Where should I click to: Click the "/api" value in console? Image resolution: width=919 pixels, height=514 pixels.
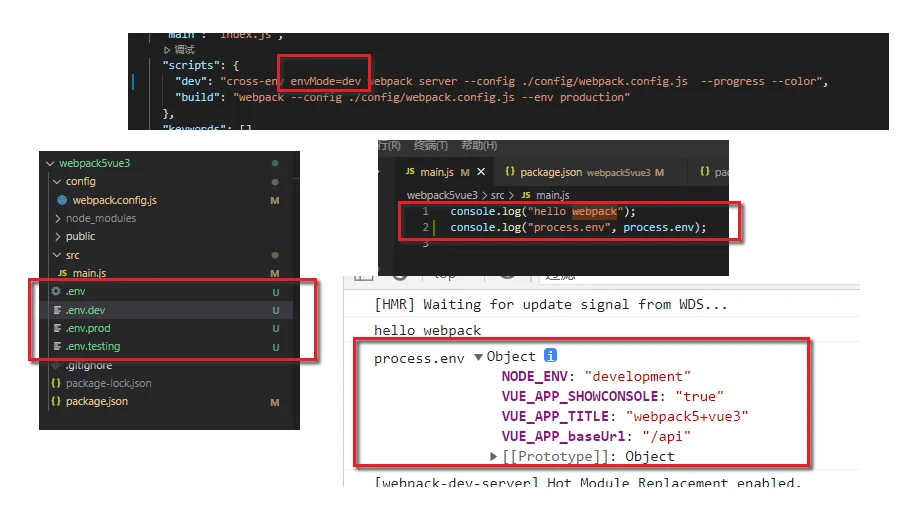(666, 436)
